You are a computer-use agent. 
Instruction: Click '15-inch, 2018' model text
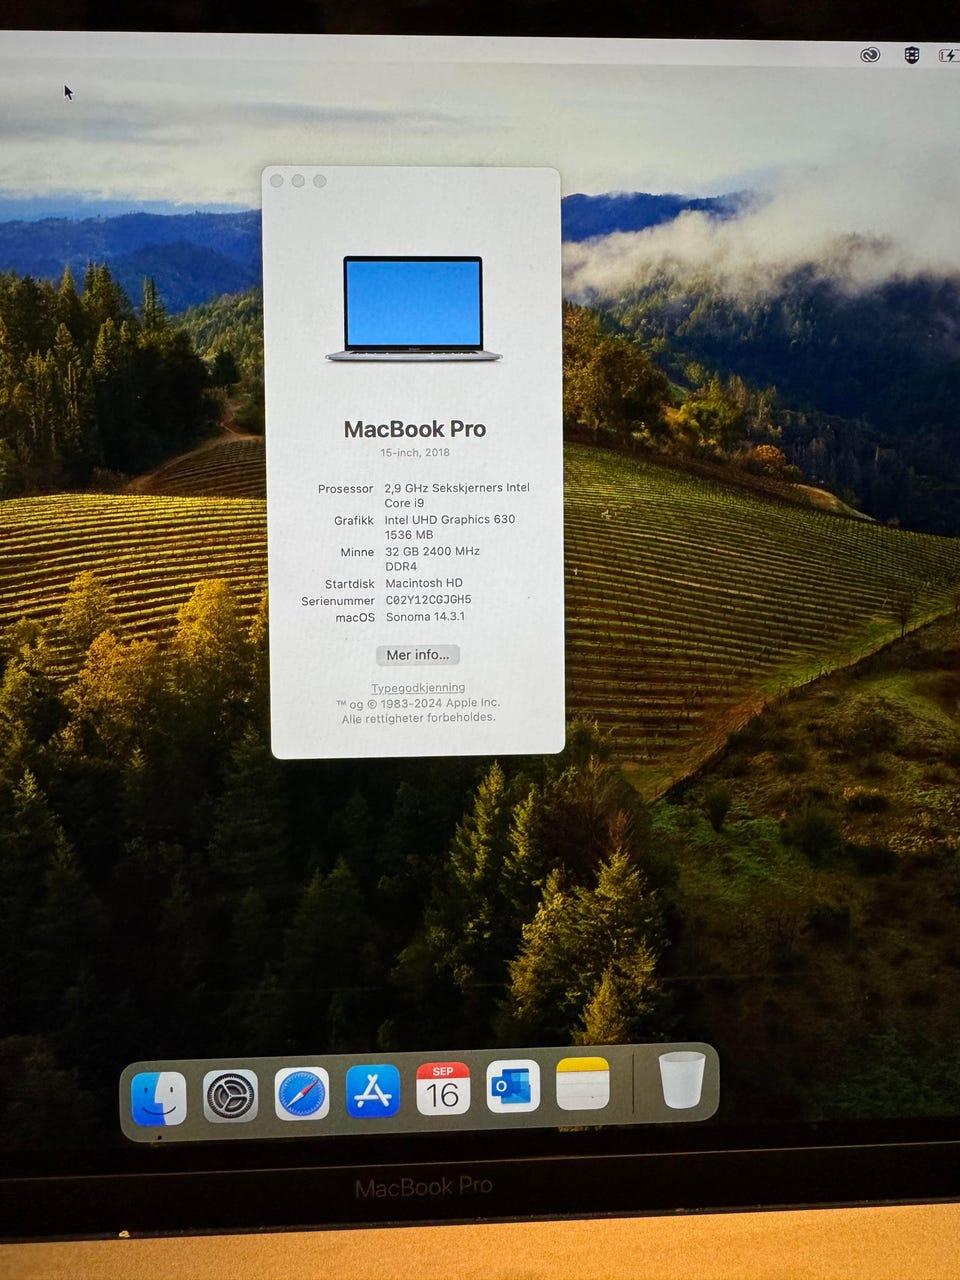click(415, 453)
